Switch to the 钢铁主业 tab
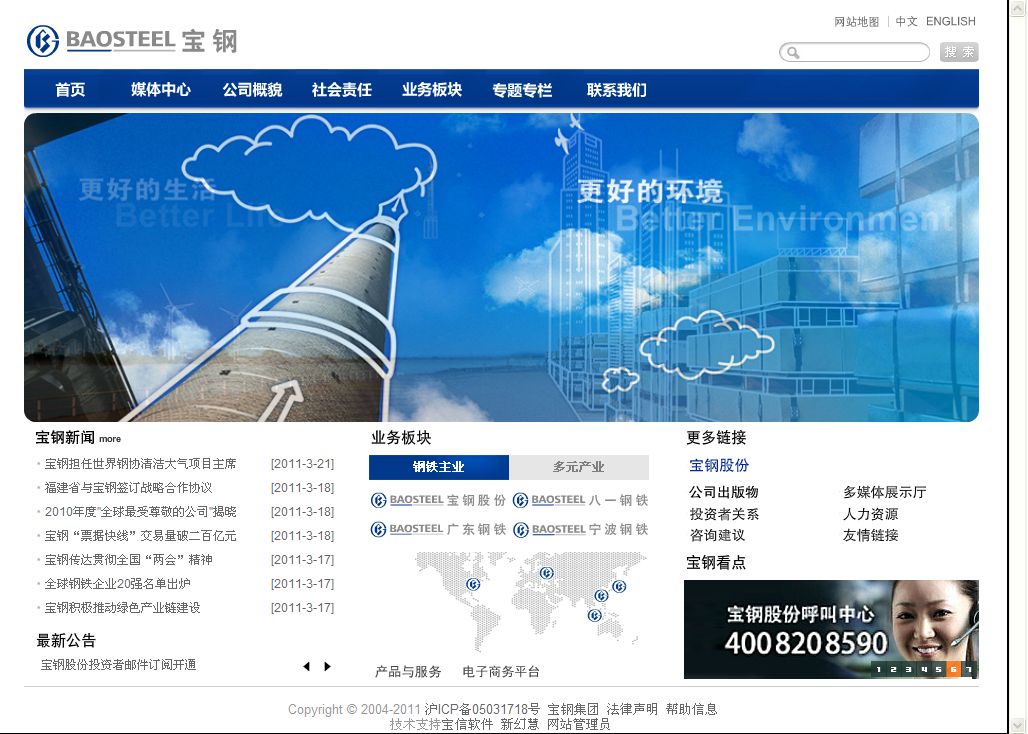The width and height of the screenshot is (1028, 734). (x=439, y=467)
